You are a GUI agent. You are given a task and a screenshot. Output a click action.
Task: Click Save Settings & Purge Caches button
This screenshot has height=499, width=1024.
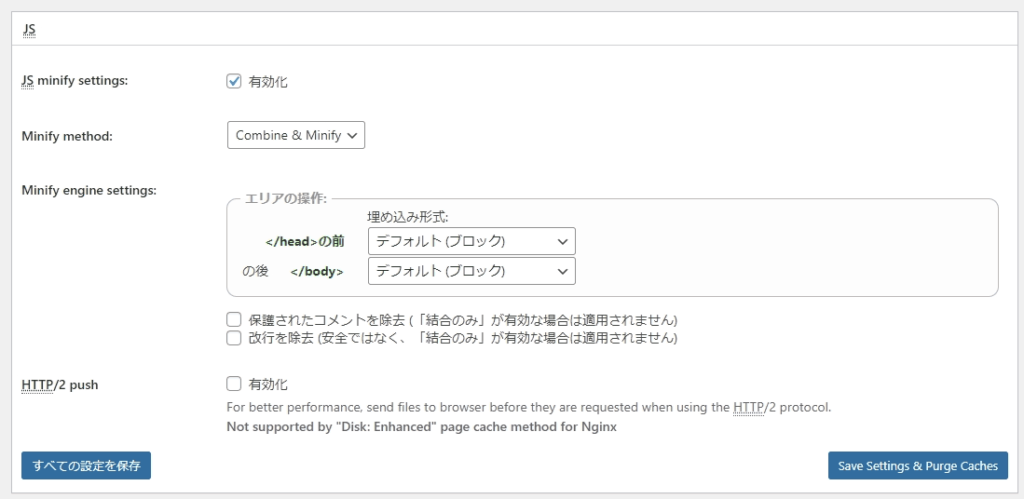918,466
